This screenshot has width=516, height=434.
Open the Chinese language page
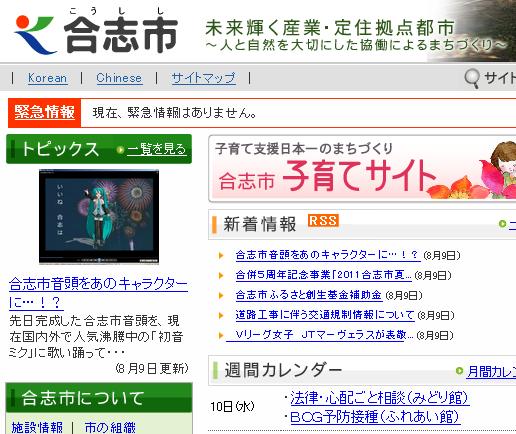(x=119, y=78)
